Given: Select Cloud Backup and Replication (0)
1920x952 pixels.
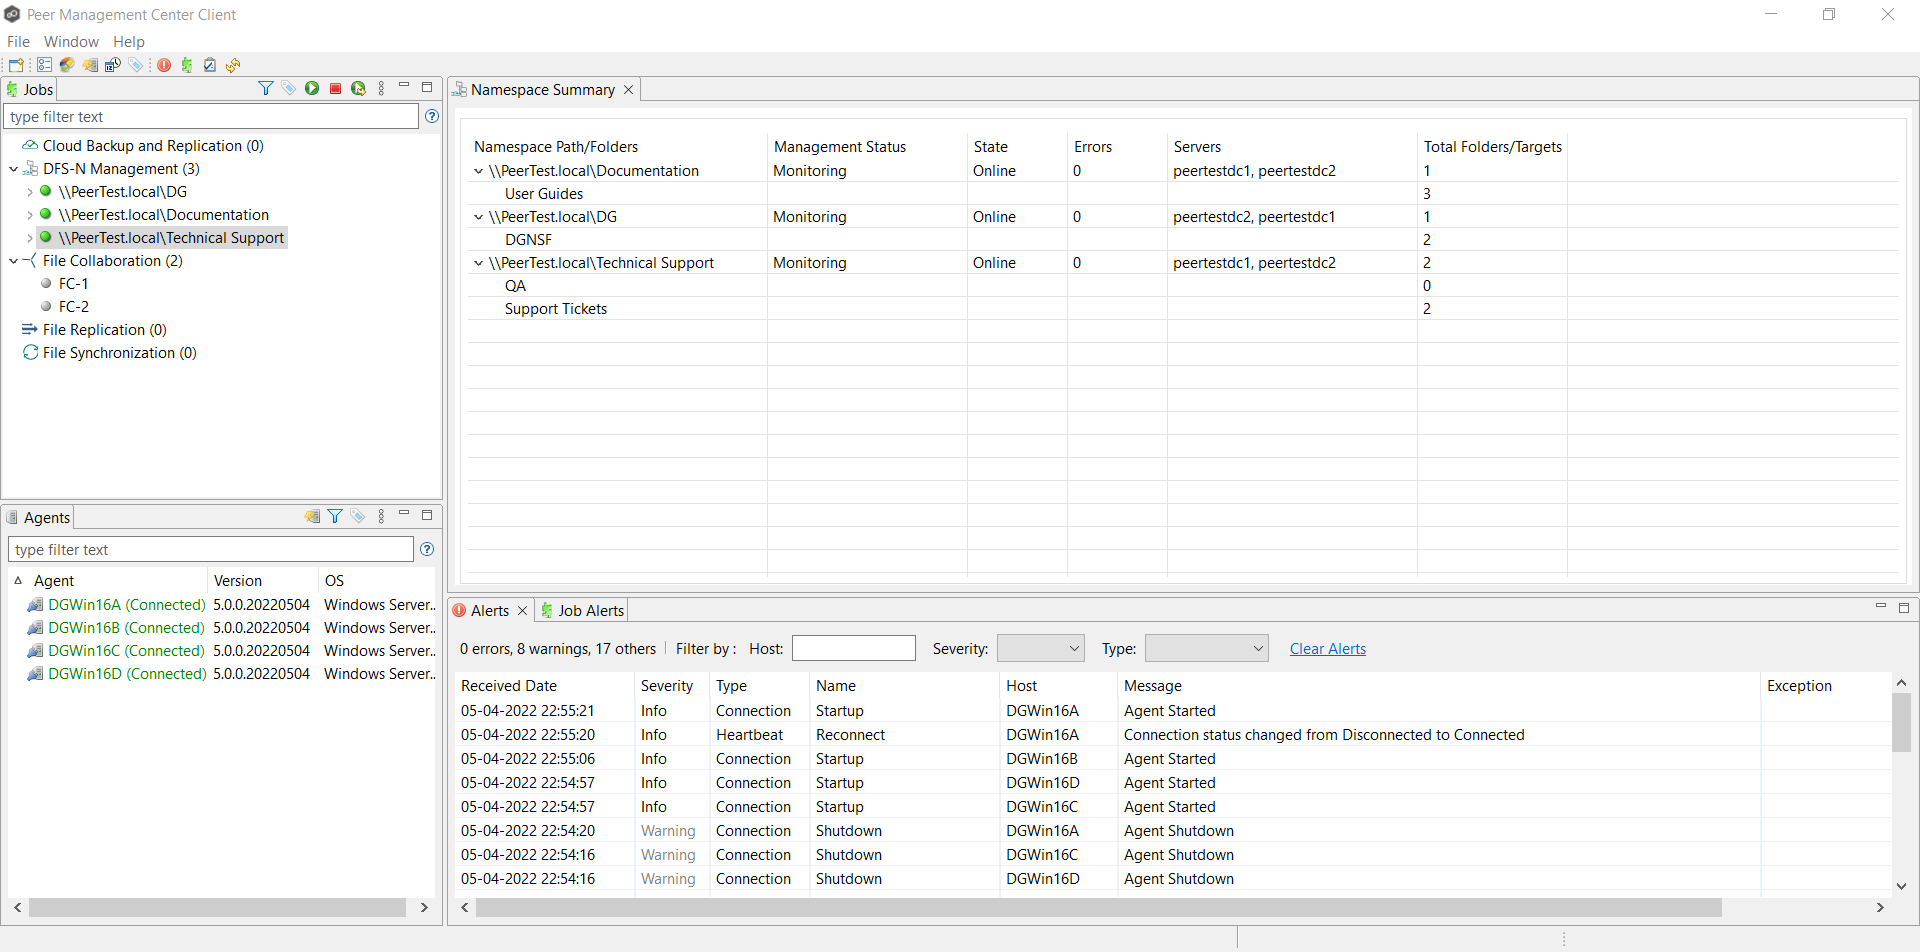Looking at the screenshot, I should click(x=153, y=146).
